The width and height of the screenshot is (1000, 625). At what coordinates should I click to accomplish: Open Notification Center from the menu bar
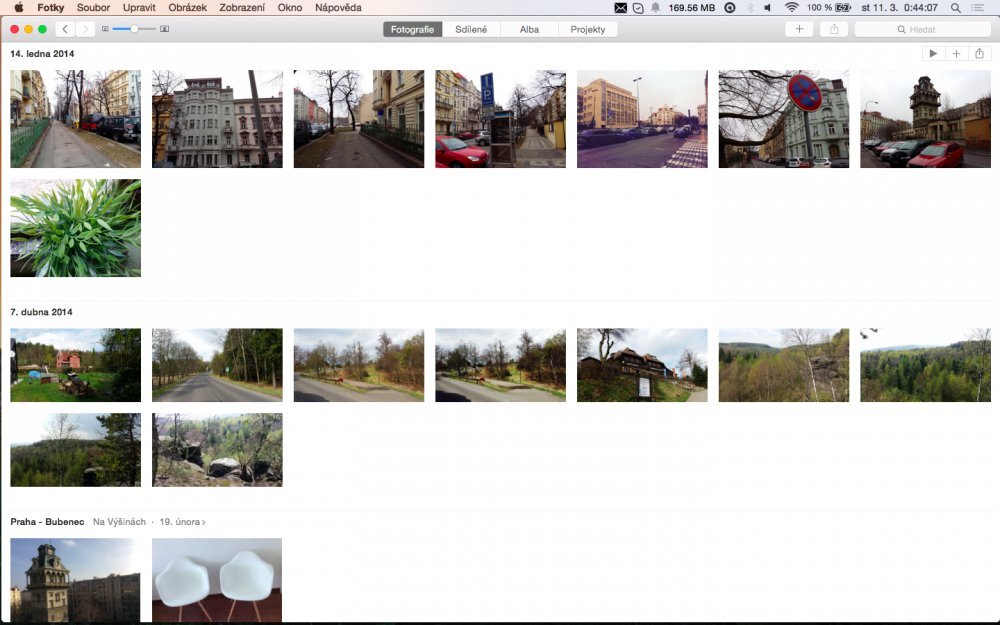coord(980,7)
